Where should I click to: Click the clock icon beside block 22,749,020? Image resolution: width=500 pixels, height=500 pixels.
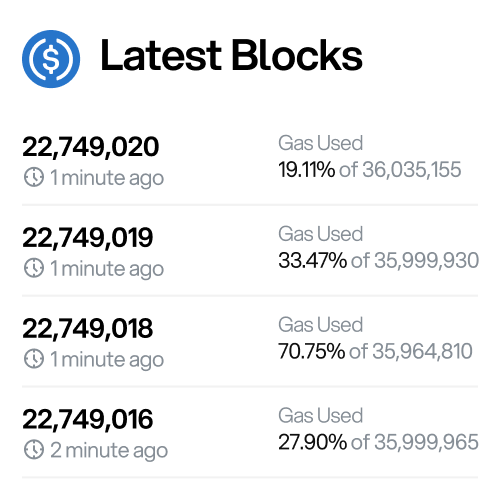pyautogui.click(x=34, y=177)
